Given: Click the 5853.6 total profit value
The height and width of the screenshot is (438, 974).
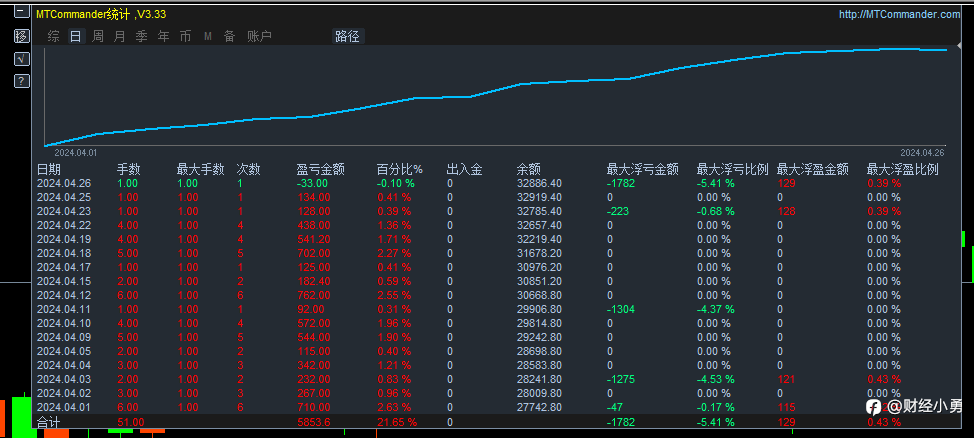Looking at the screenshot, I should (313, 422).
